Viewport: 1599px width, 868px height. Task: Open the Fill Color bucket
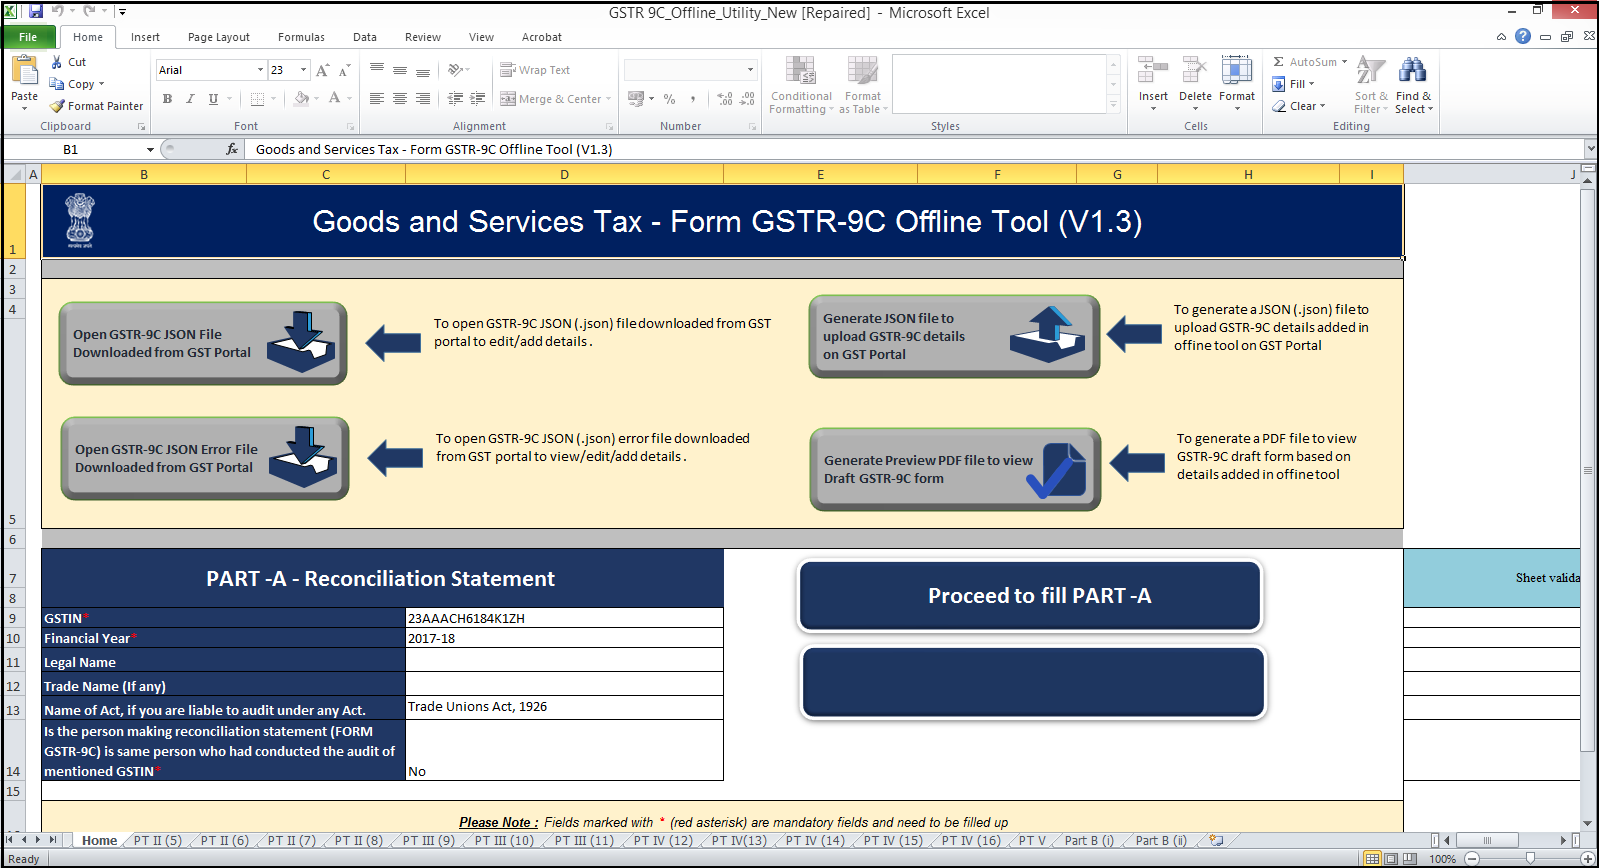[x=301, y=99]
